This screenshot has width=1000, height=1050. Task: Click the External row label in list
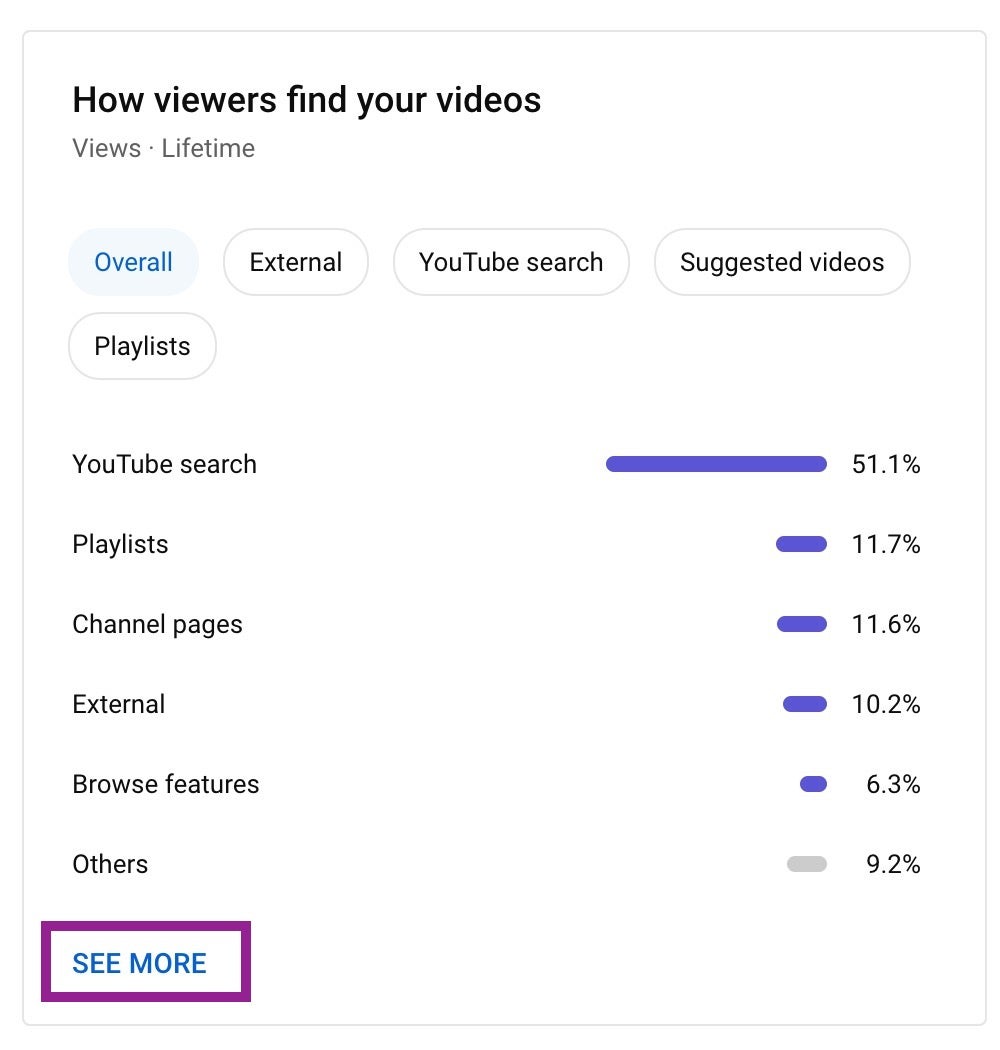click(118, 704)
